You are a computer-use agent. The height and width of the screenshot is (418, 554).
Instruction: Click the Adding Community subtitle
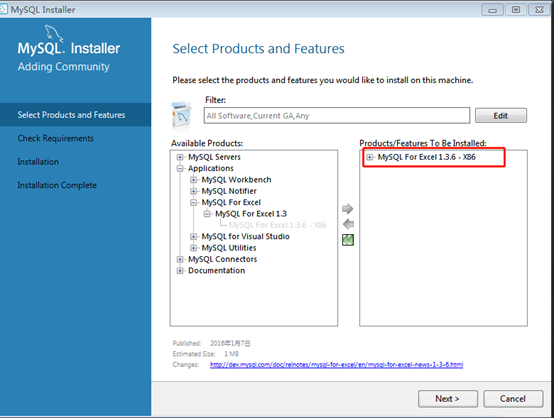[64, 67]
